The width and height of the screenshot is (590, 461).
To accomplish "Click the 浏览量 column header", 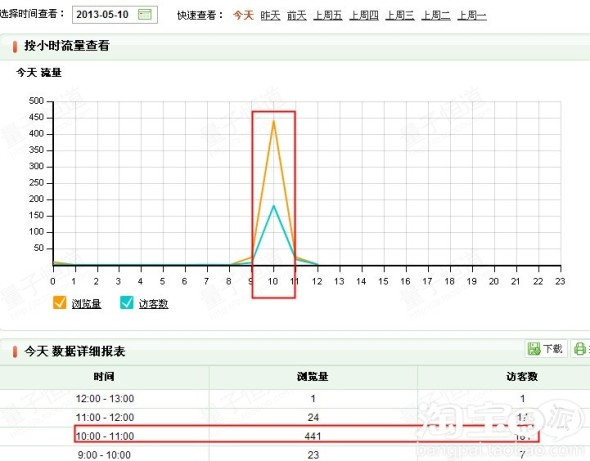I will (x=312, y=376).
